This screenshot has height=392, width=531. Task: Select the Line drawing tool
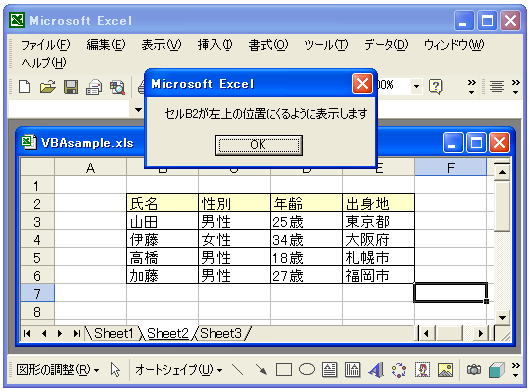pos(237,370)
